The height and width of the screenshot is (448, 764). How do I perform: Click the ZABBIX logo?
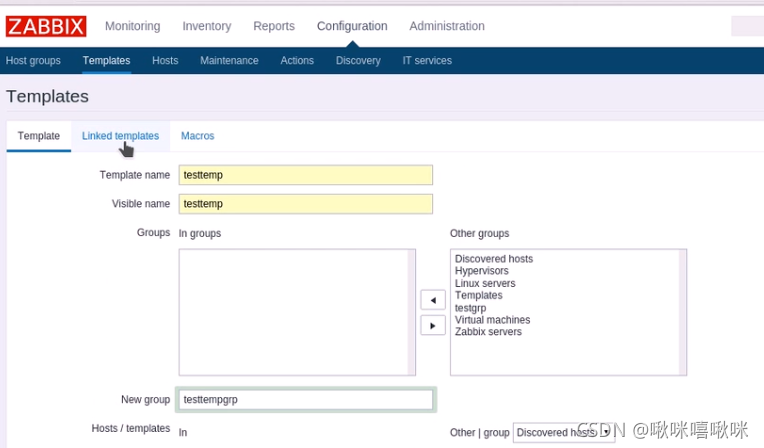(x=46, y=26)
